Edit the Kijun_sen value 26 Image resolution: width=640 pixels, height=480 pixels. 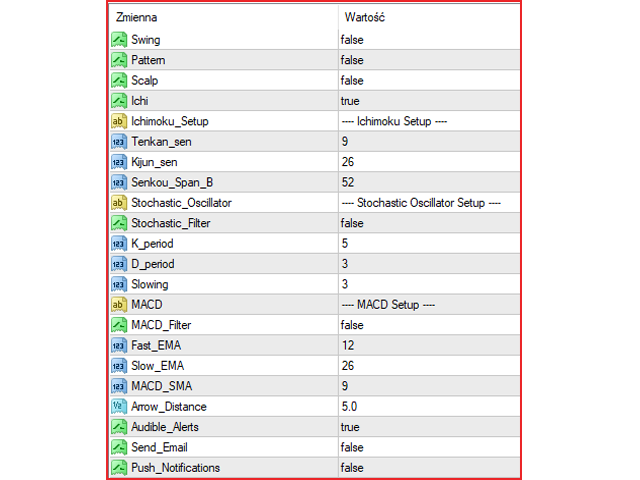[348, 162]
